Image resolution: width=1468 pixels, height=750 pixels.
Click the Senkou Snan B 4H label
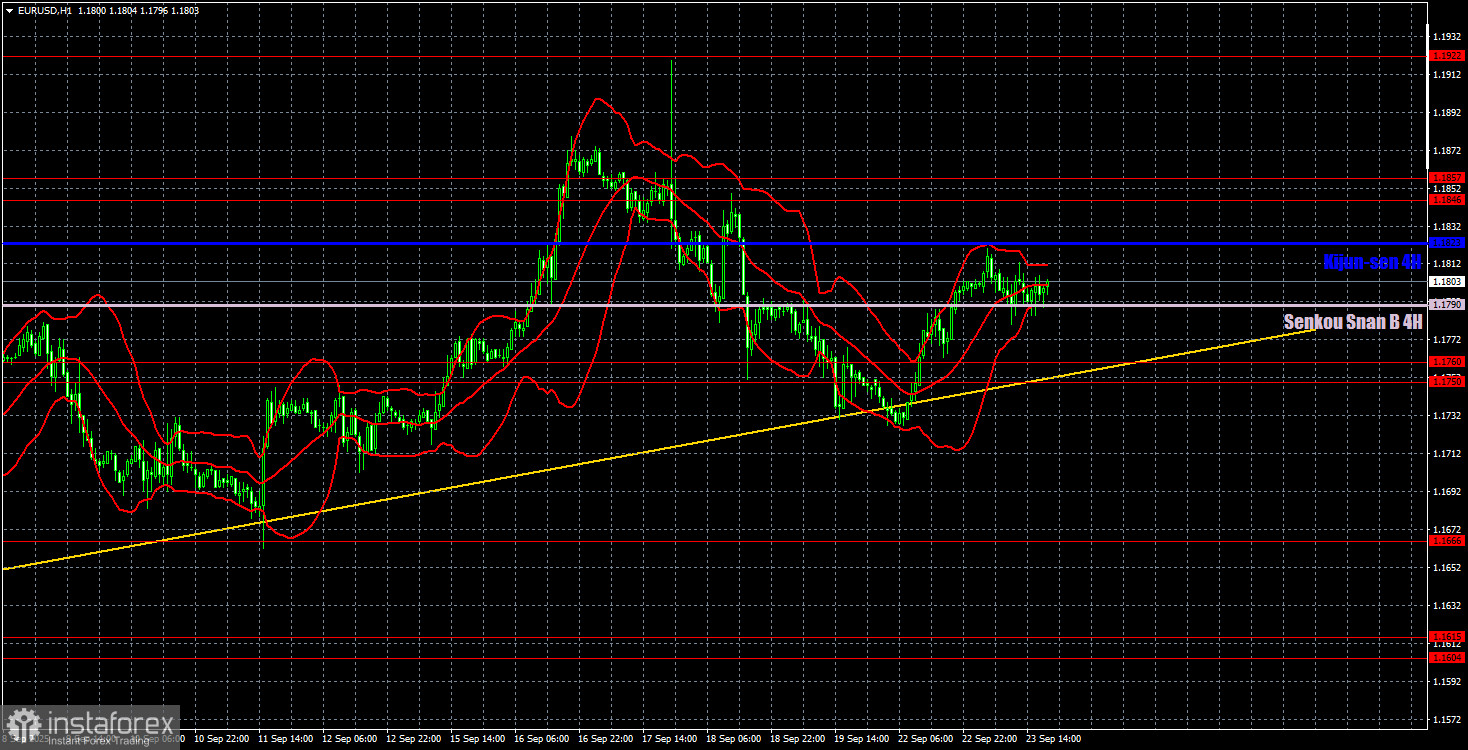[x=1352, y=322]
